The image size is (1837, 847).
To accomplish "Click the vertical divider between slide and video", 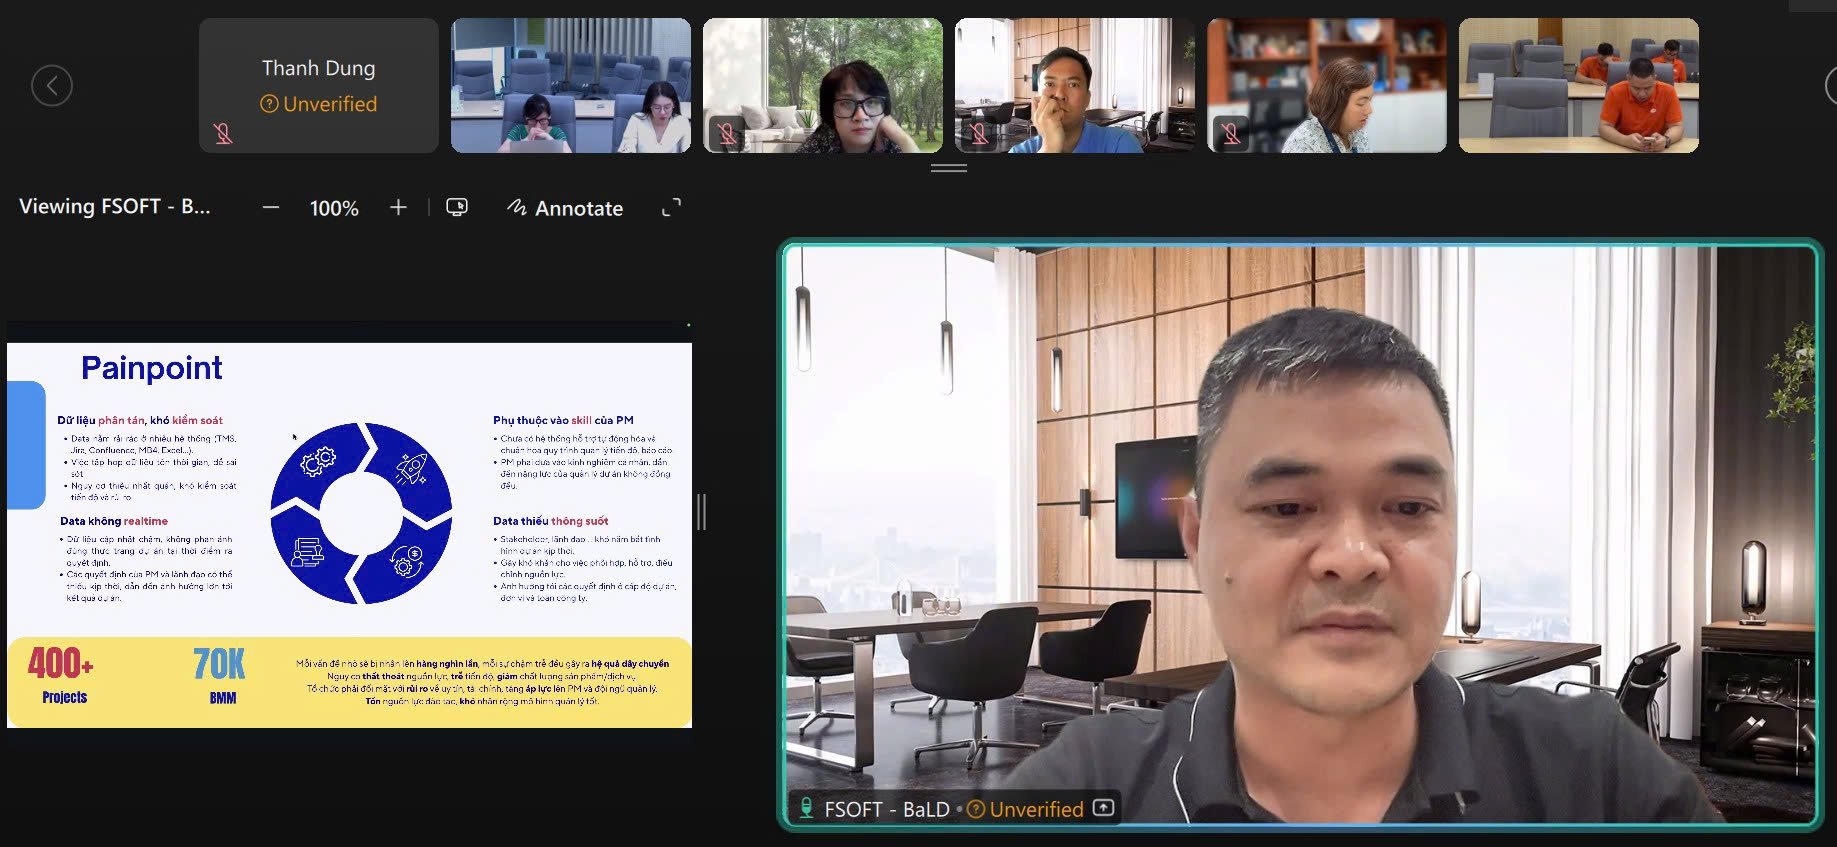I will click(x=702, y=512).
